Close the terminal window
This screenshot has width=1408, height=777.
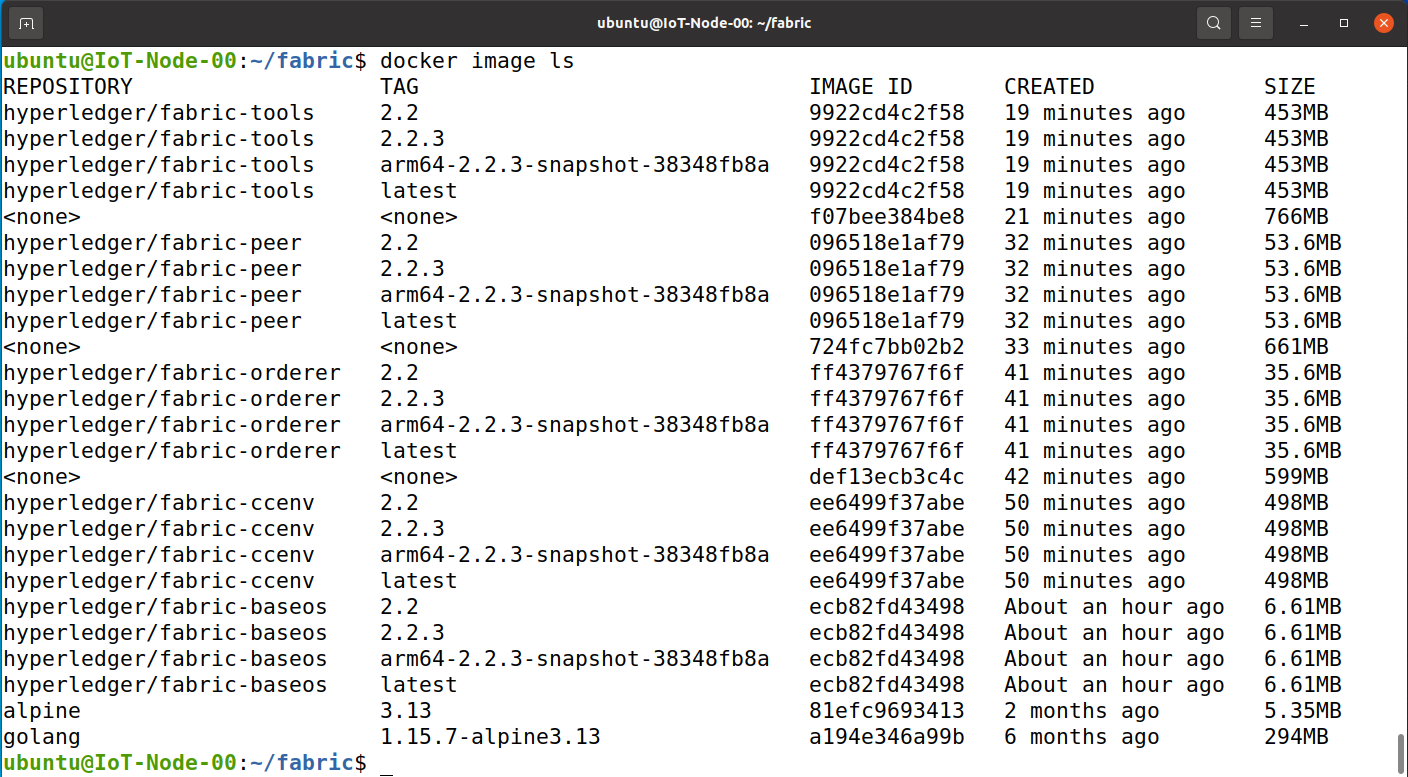click(1383, 22)
